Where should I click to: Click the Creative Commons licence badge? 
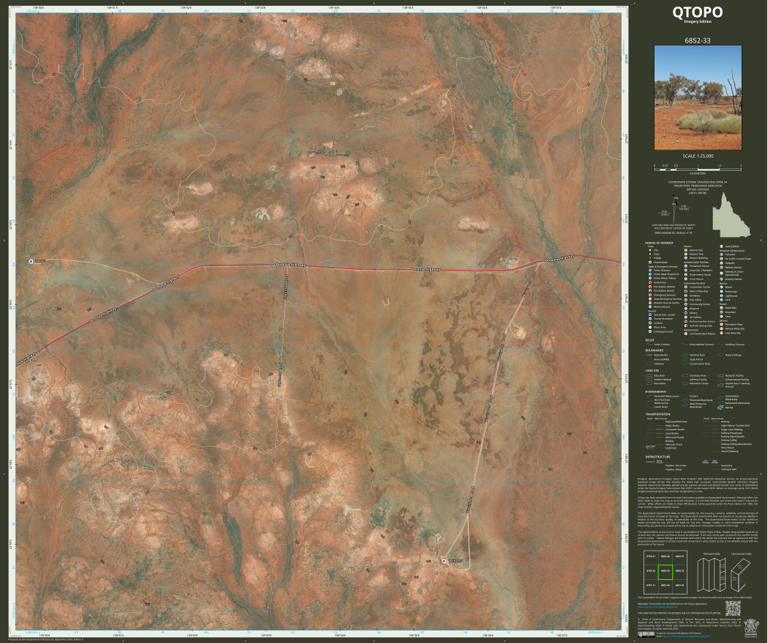646,635
